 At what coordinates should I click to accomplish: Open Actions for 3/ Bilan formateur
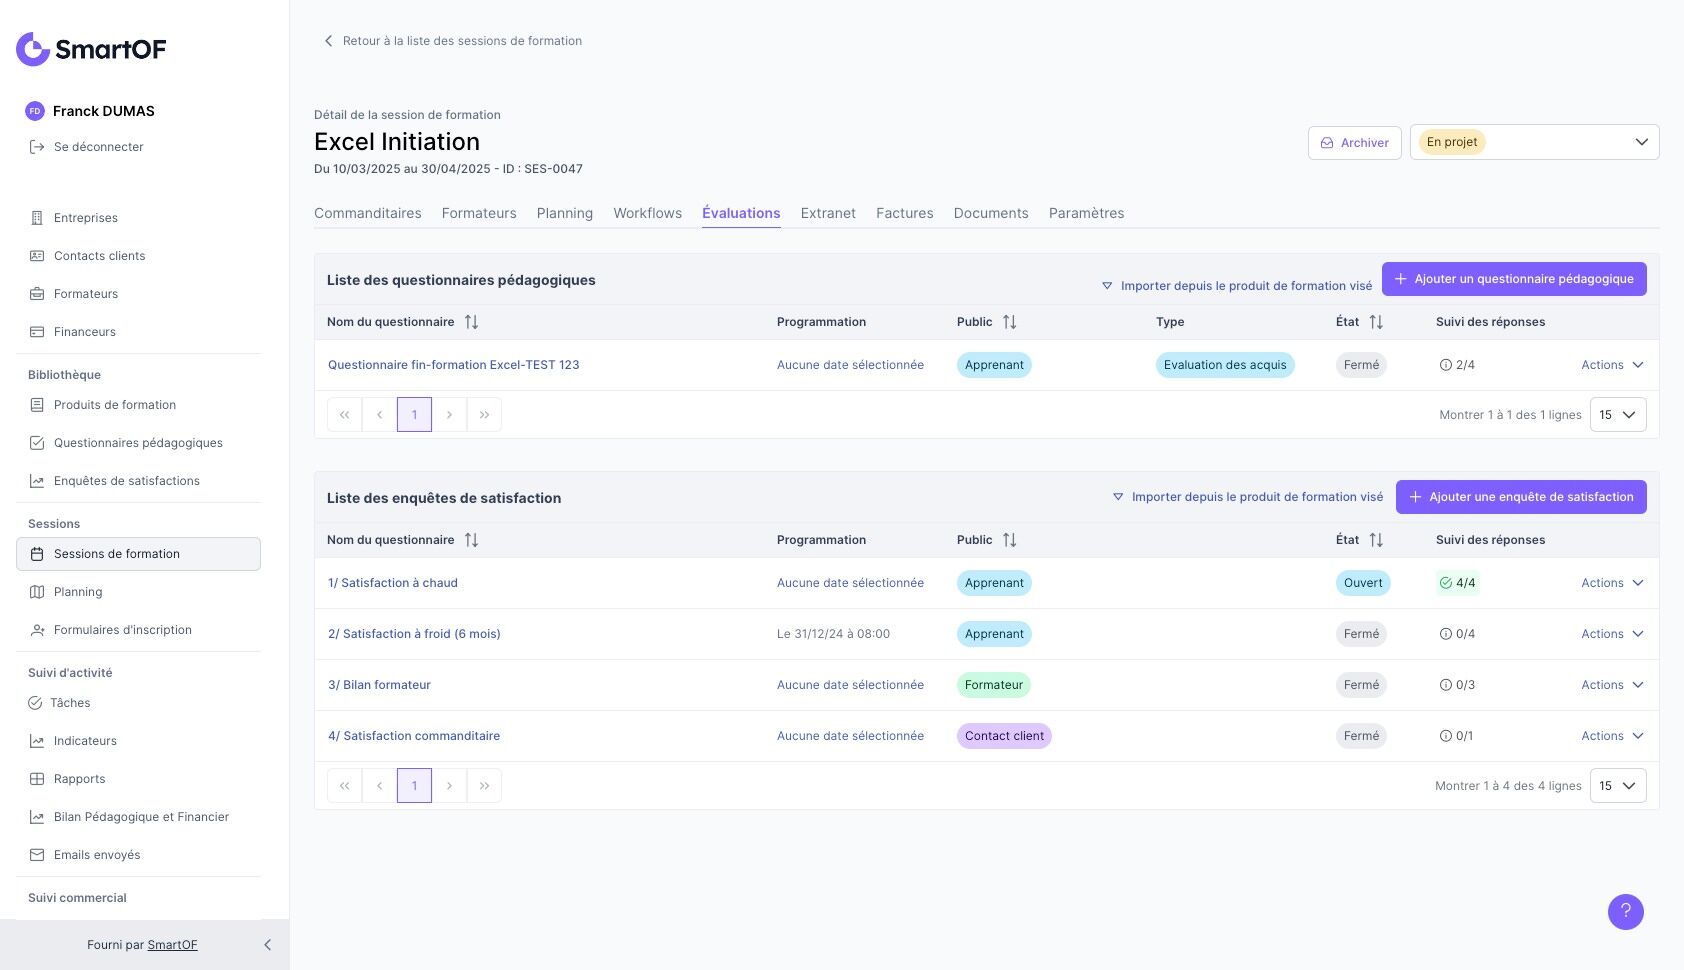click(x=1612, y=685)
